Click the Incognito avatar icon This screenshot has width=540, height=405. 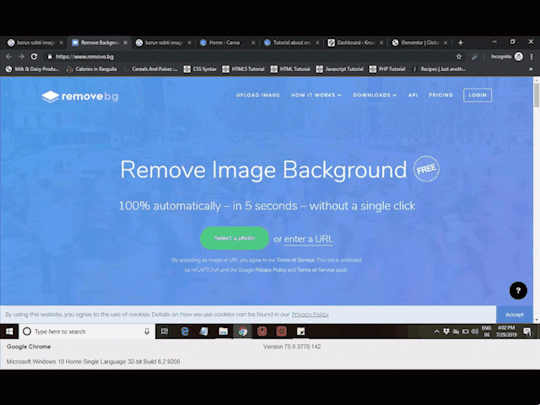(x=519, y=56)
